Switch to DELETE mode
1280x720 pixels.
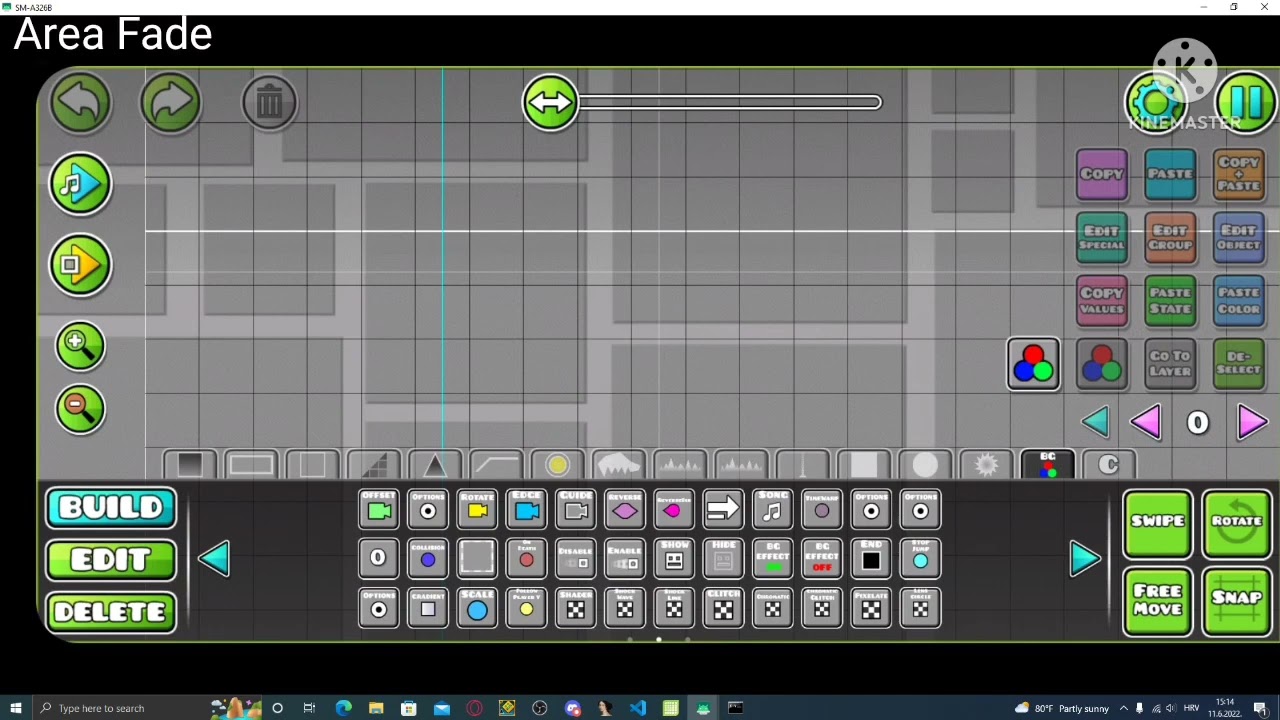point(111,612)
